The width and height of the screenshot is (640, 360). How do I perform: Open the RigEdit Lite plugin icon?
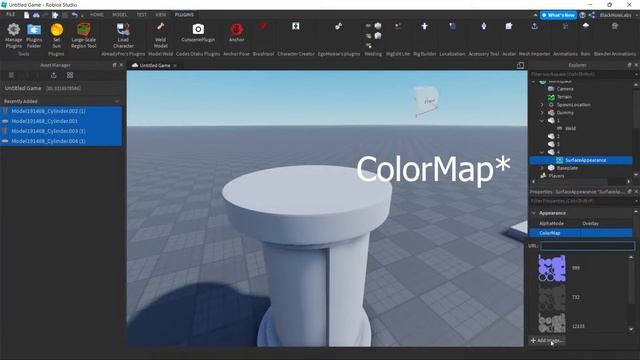[x=398, y=26]
